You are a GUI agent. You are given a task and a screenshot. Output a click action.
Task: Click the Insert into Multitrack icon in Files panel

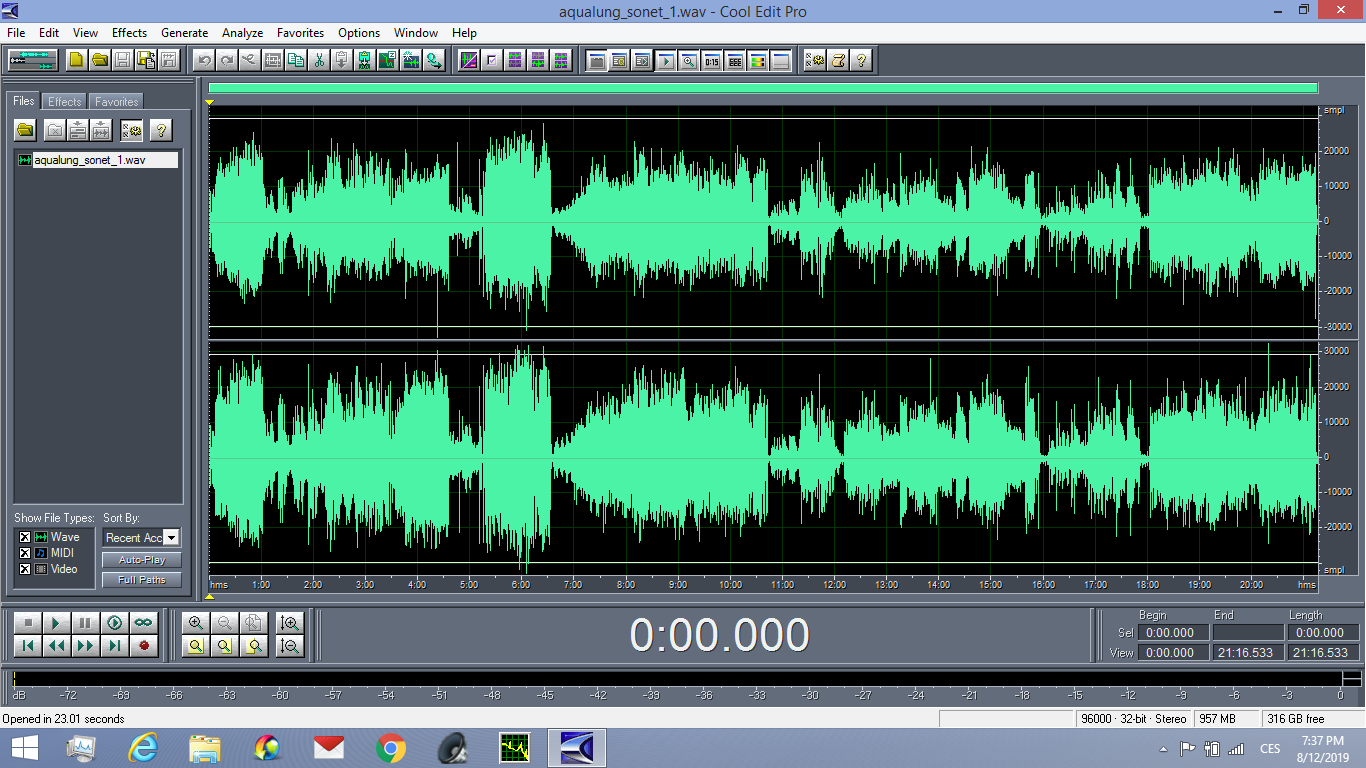[x=78, y=130]
